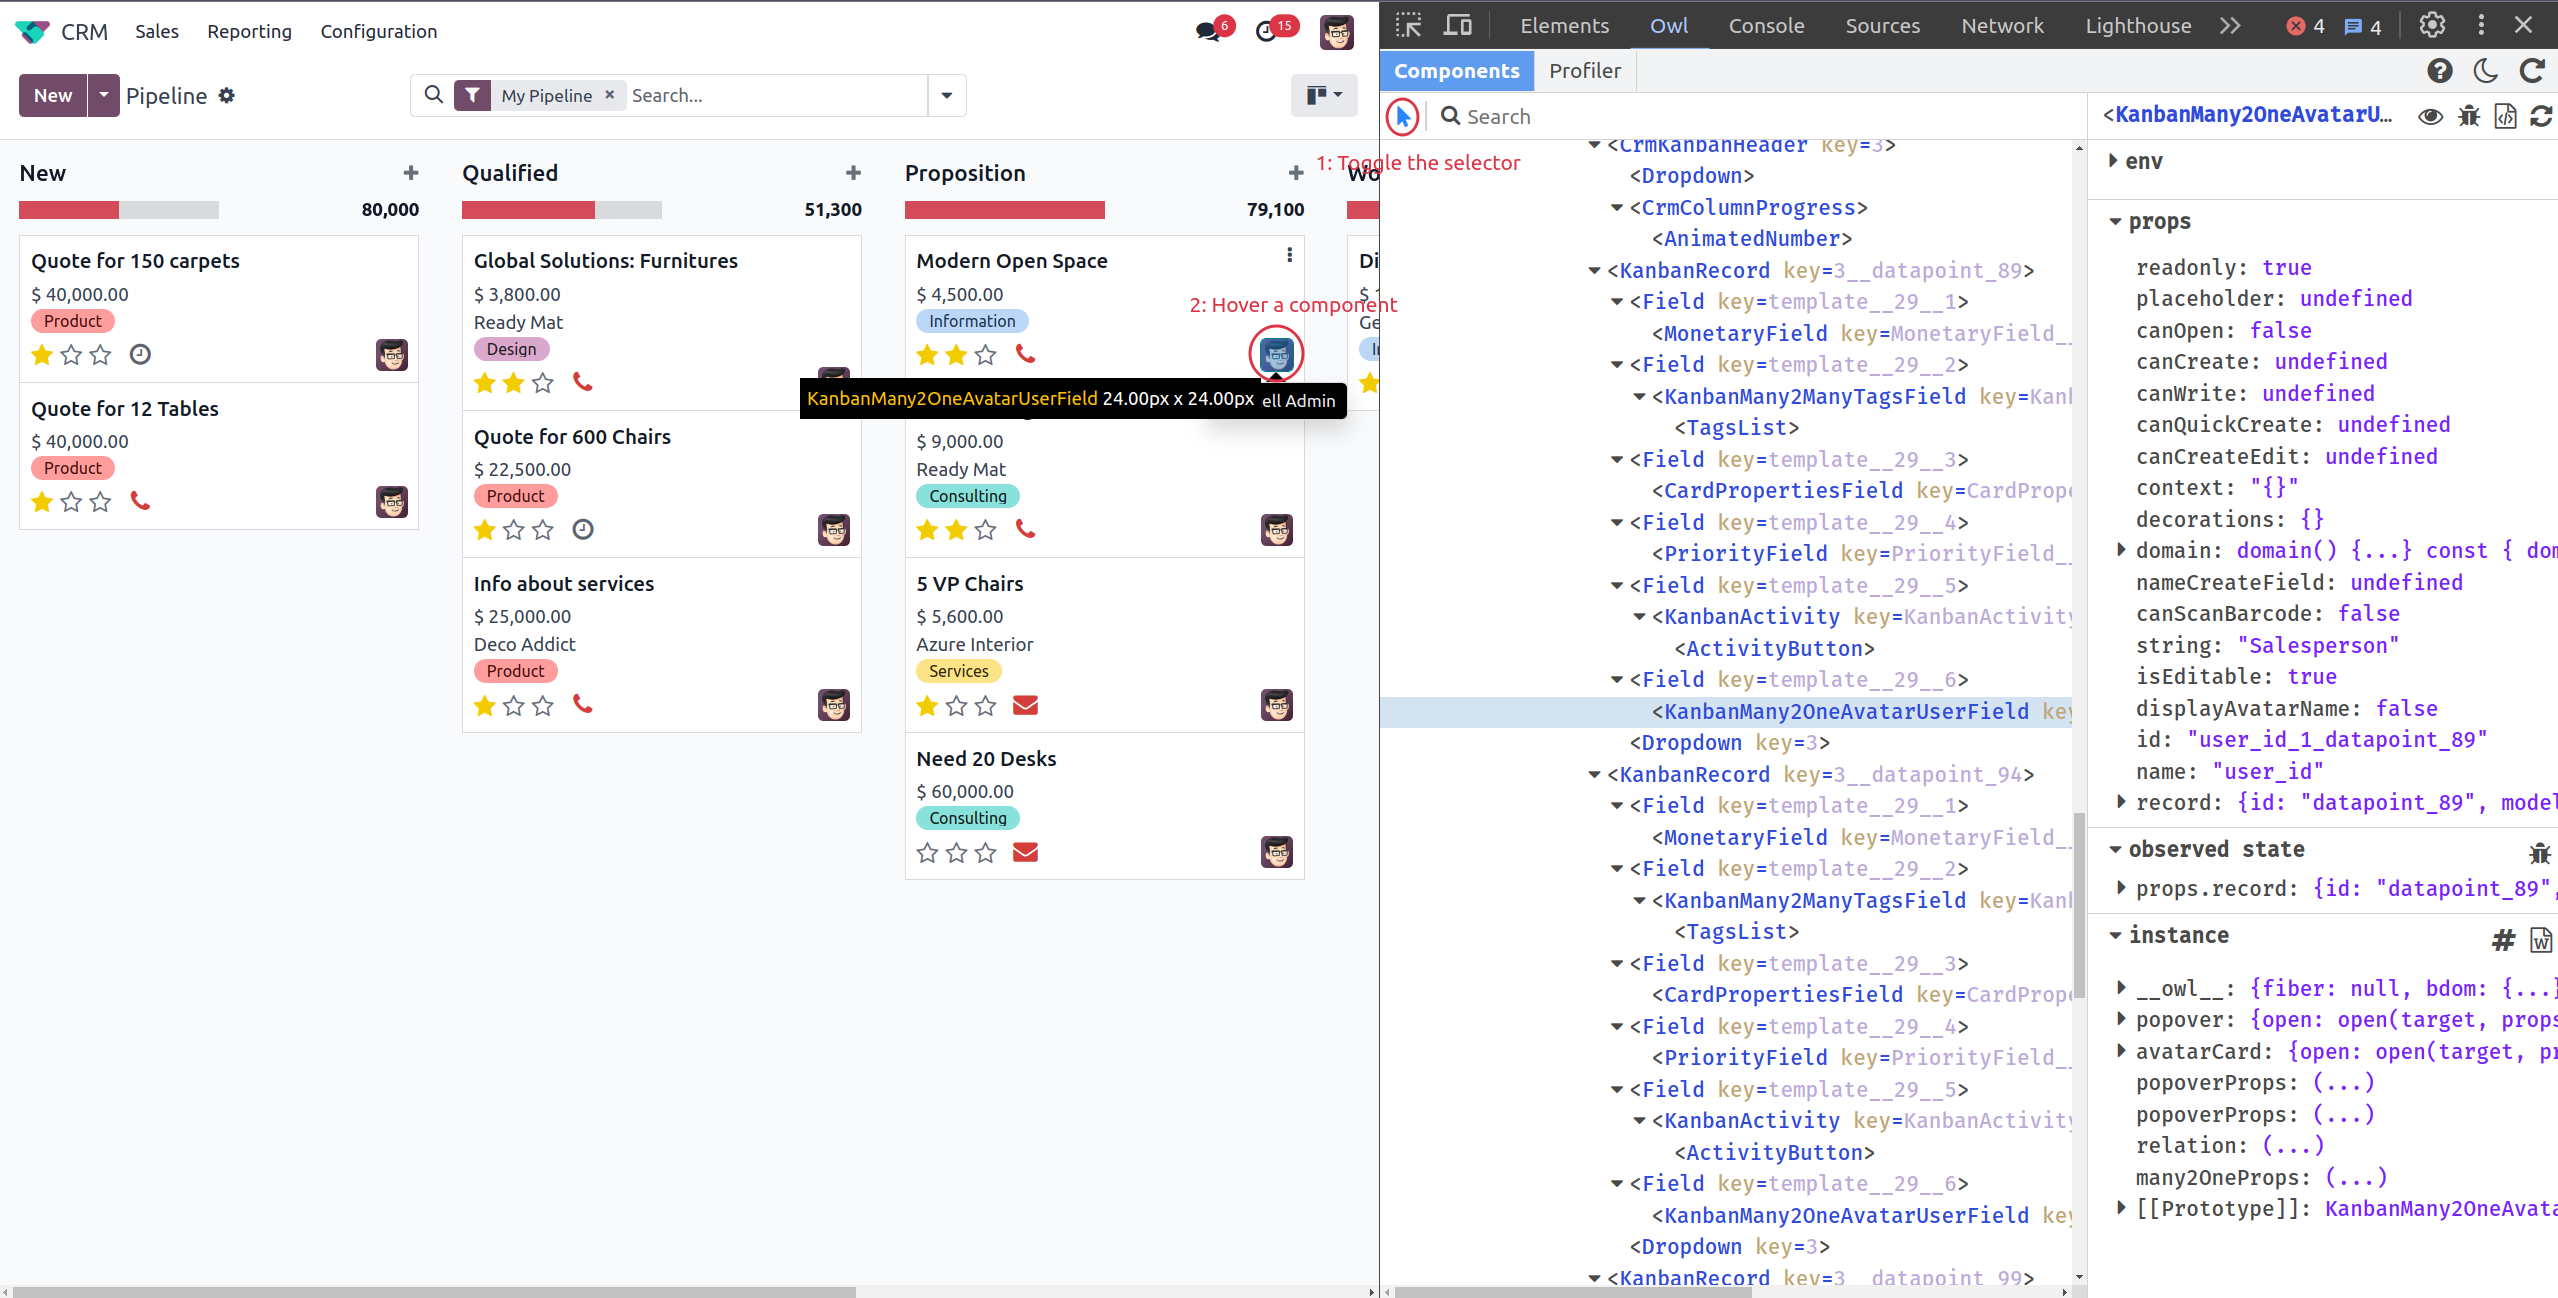Screen dimensions: 2558x1298
Task: Remove the My Pipeline filter
Action: tap(609, 95)
